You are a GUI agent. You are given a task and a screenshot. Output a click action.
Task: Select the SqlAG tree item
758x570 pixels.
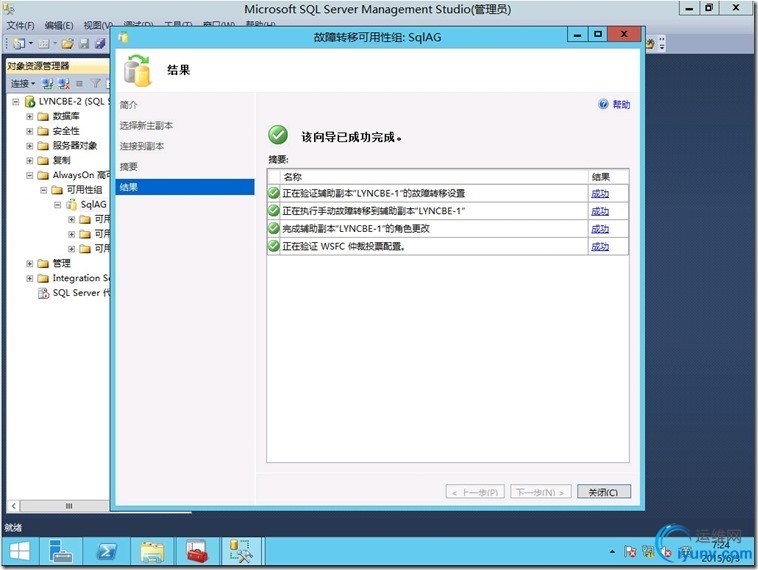pos(93,205)
